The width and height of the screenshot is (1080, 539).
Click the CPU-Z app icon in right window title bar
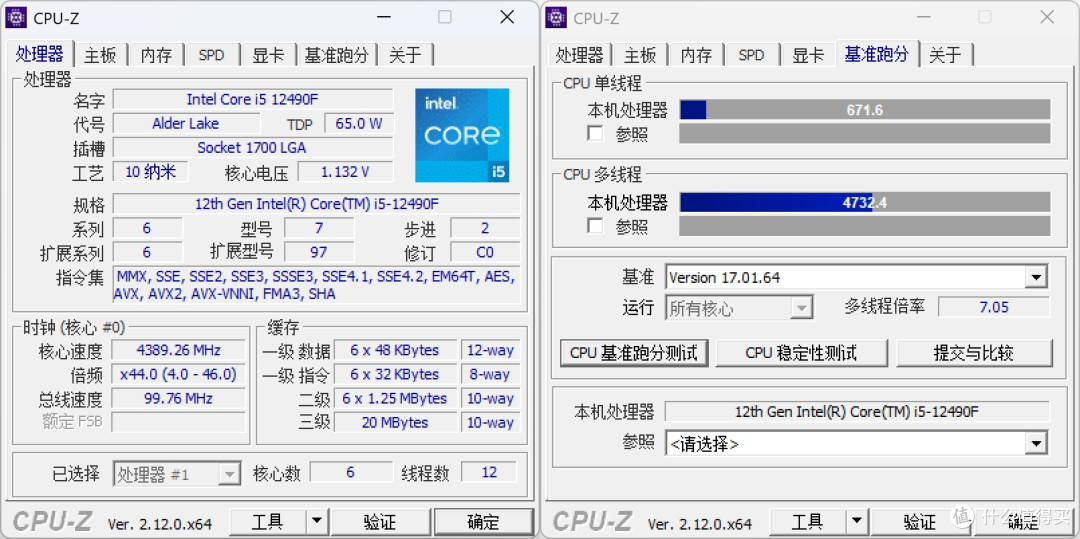point(558,17)
